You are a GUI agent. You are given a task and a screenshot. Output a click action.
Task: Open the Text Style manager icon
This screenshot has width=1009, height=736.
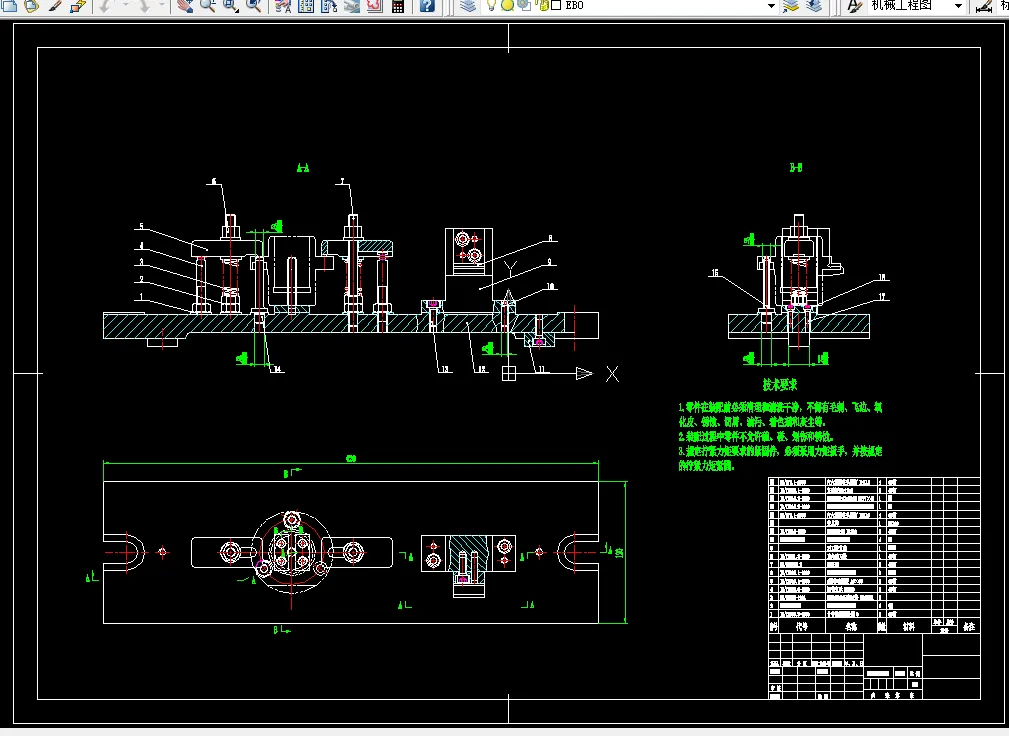pos(854,6)
